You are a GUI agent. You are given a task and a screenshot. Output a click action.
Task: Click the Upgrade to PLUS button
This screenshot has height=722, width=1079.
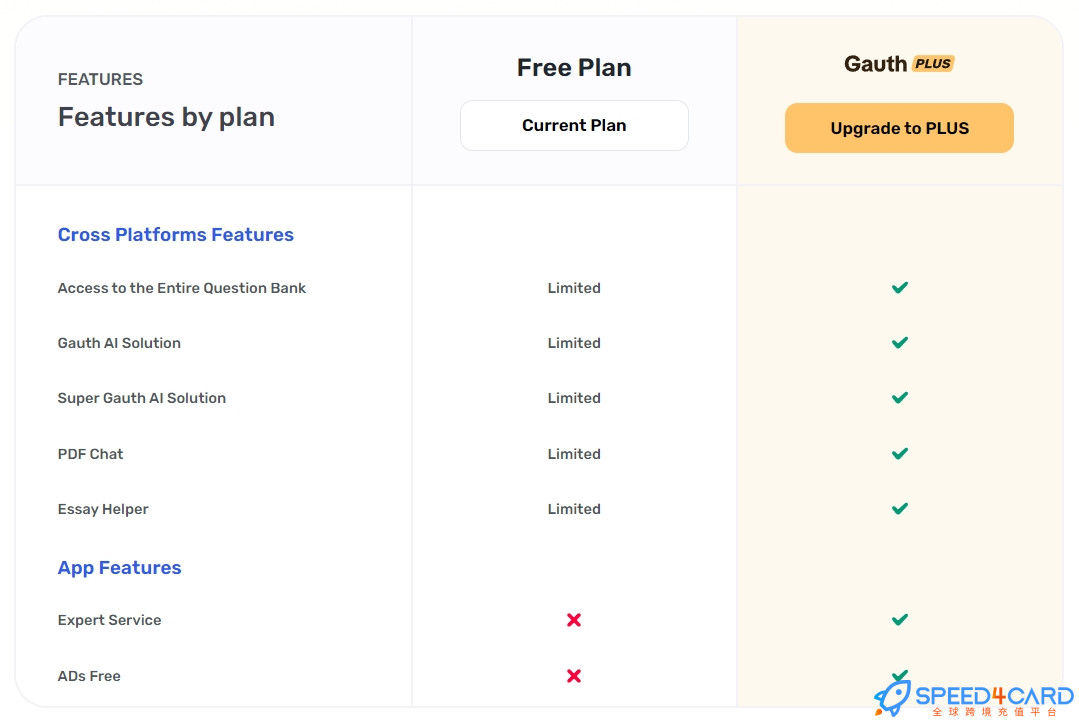(x=899, y=128)
